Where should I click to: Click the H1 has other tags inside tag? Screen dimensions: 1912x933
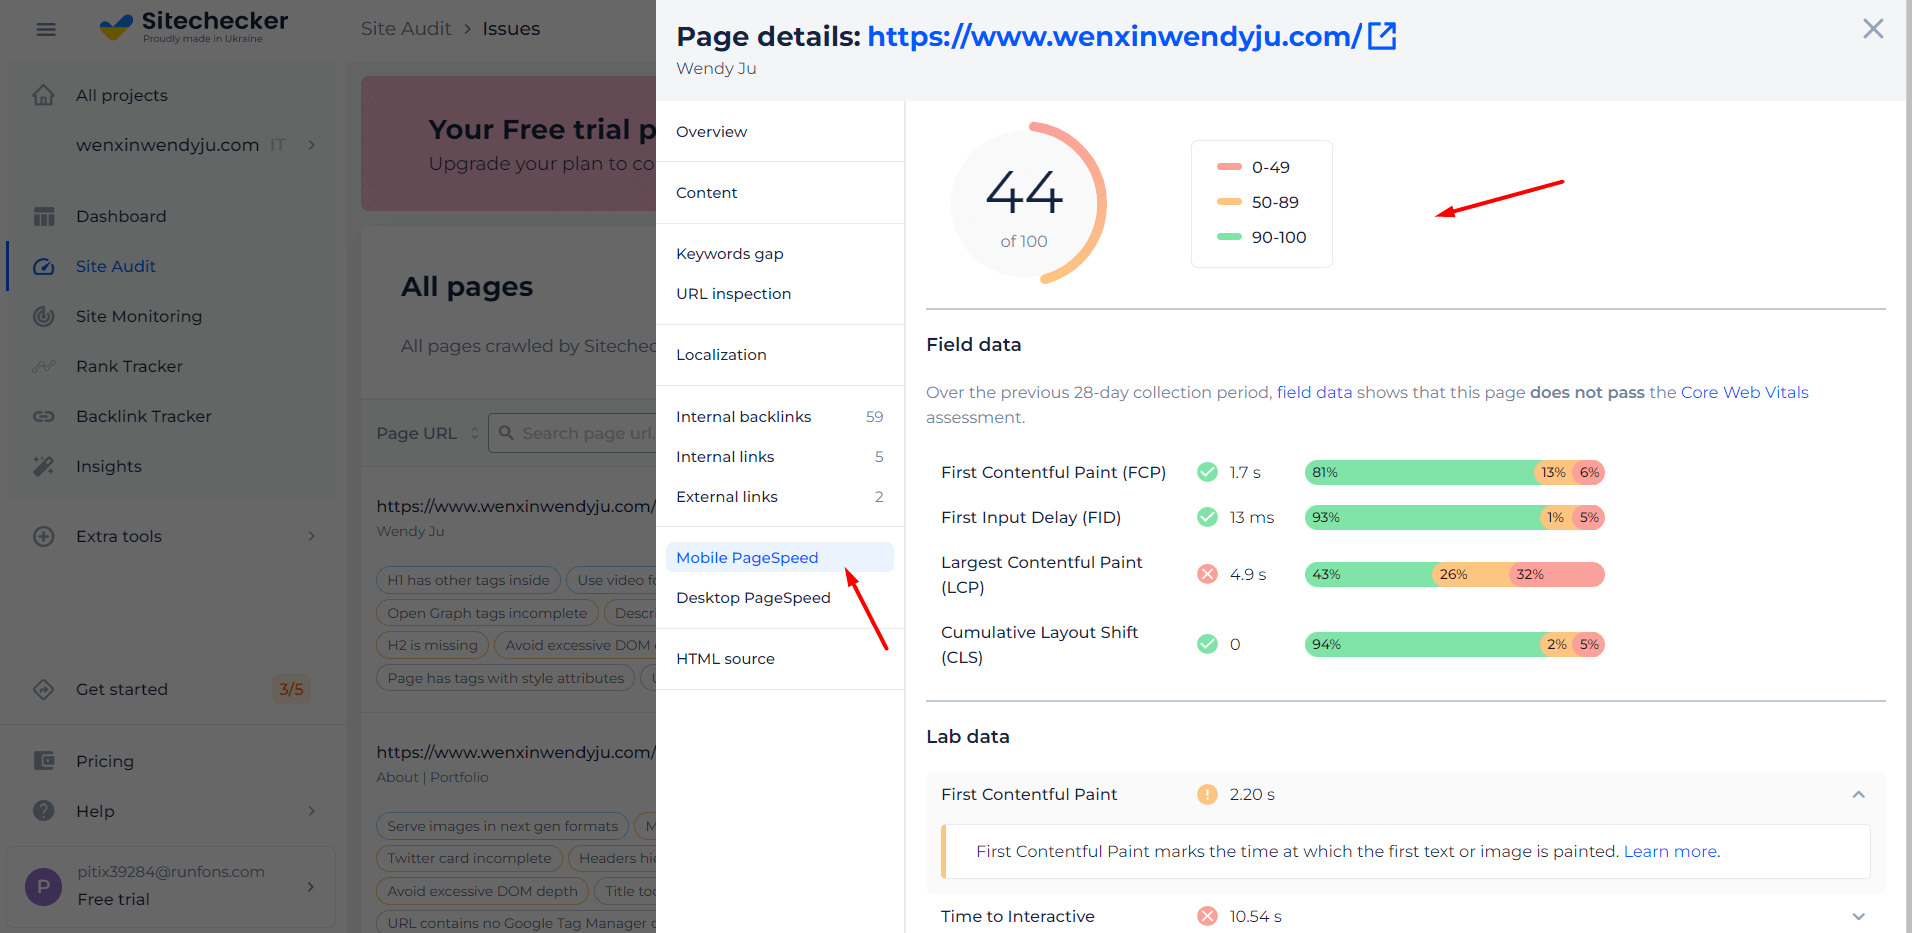tap(468, 580)
